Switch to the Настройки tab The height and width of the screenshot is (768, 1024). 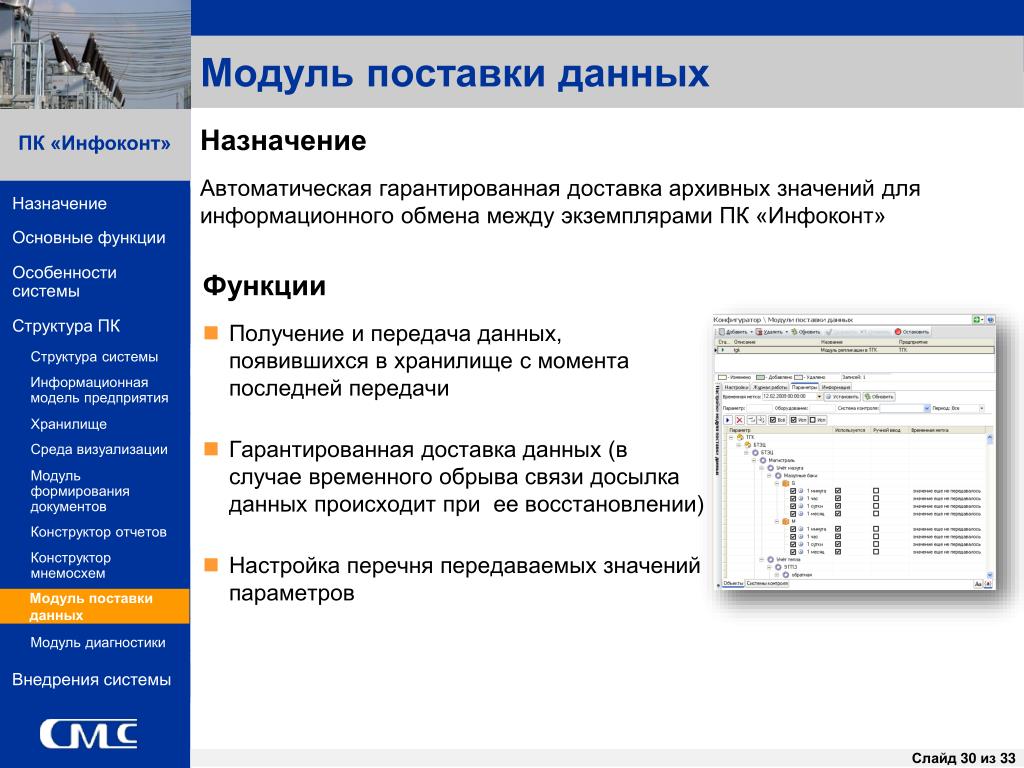click(x=736, y=387)
